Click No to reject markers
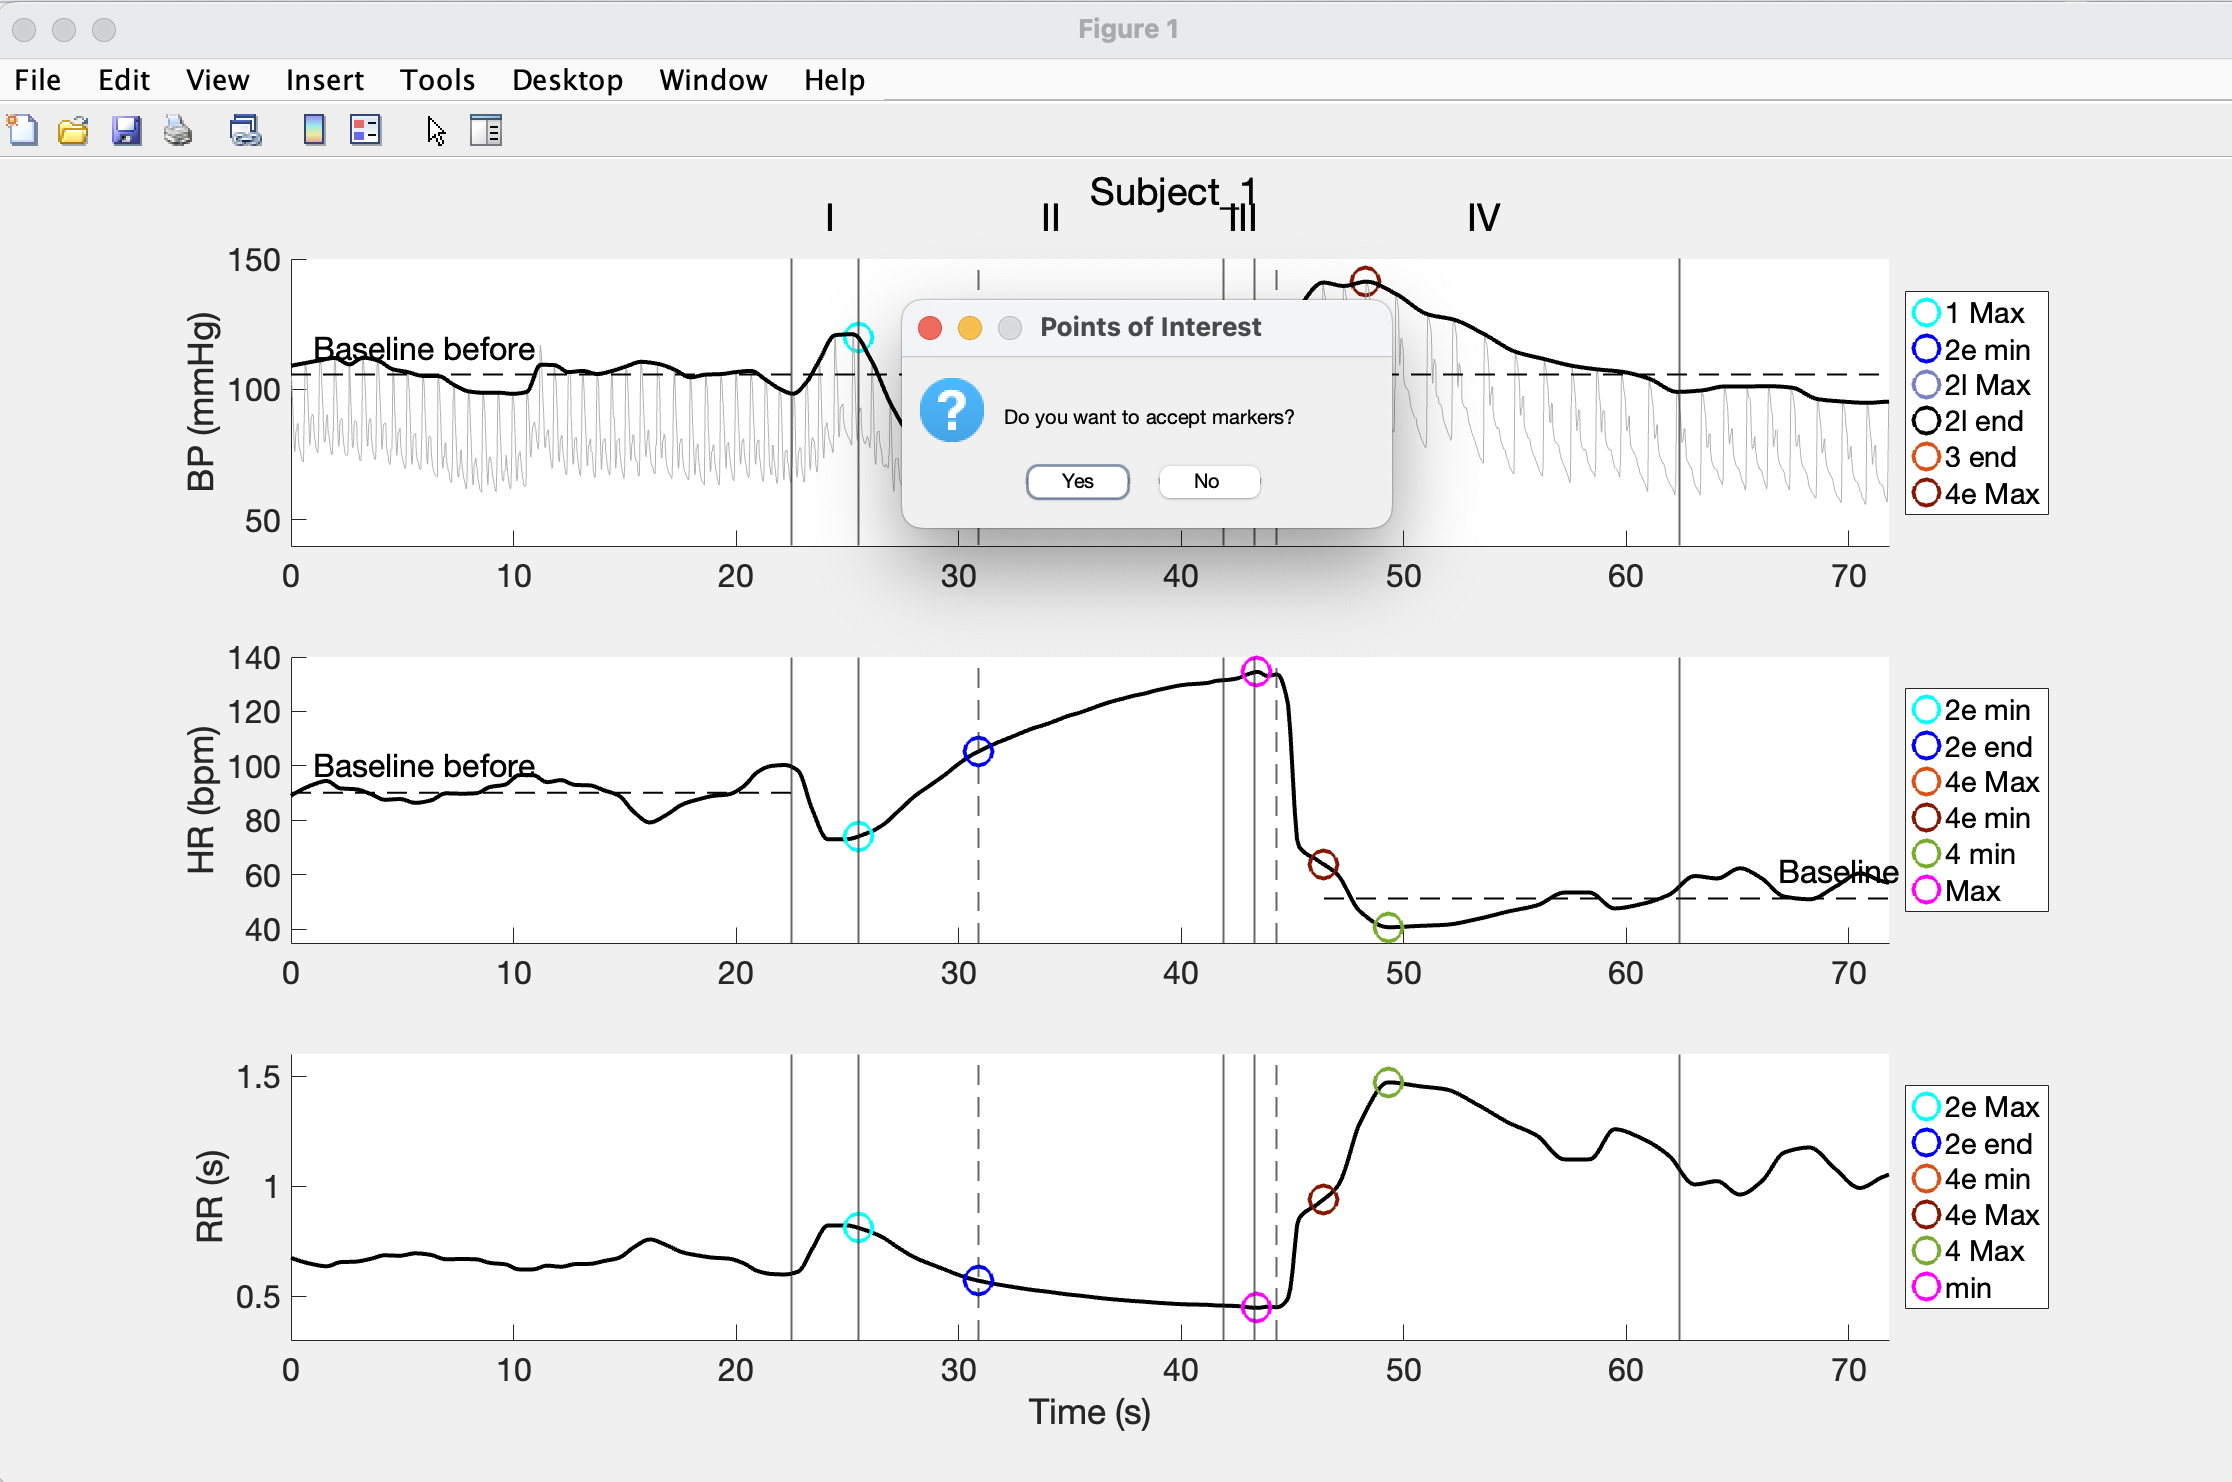This screenshot has width=2232, height=1482. 1207,481
